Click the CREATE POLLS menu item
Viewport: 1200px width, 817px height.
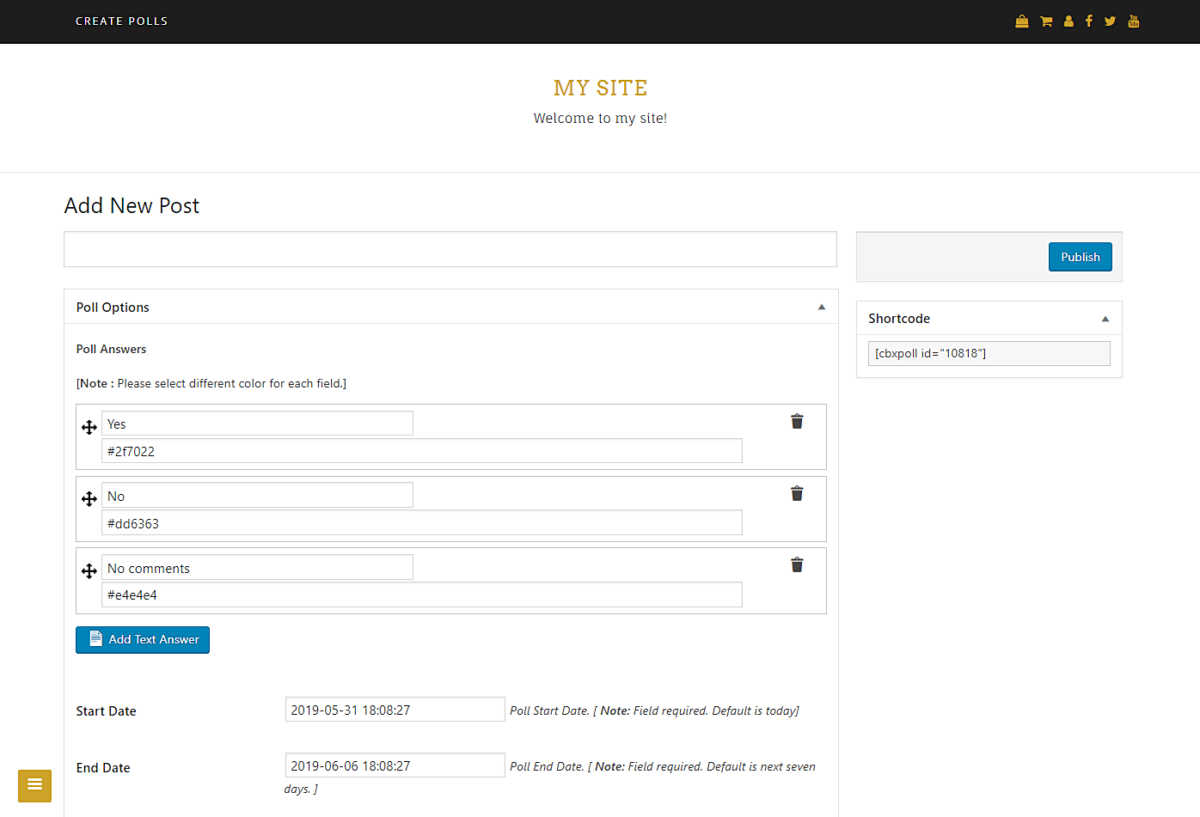[x=121, y=20]
